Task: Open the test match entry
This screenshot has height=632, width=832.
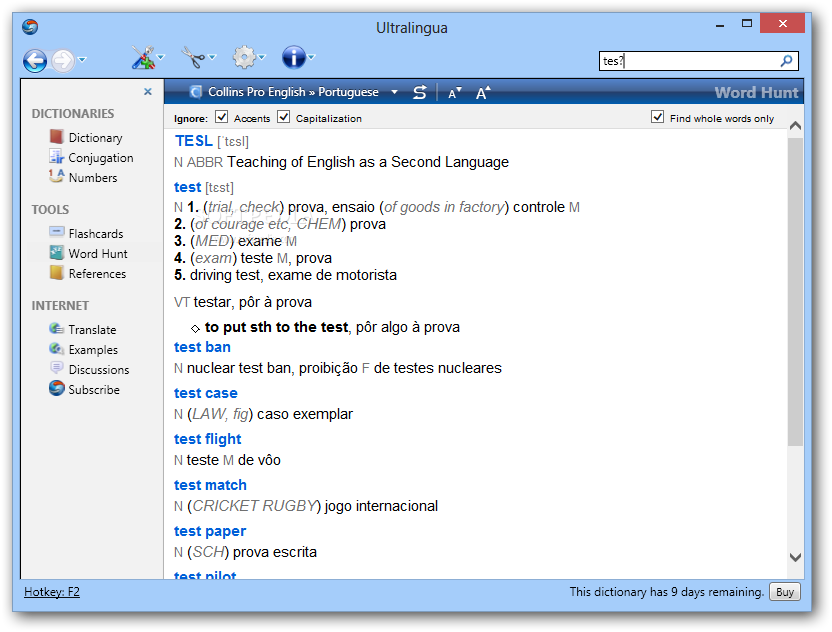Action: [x=210, y=486]
